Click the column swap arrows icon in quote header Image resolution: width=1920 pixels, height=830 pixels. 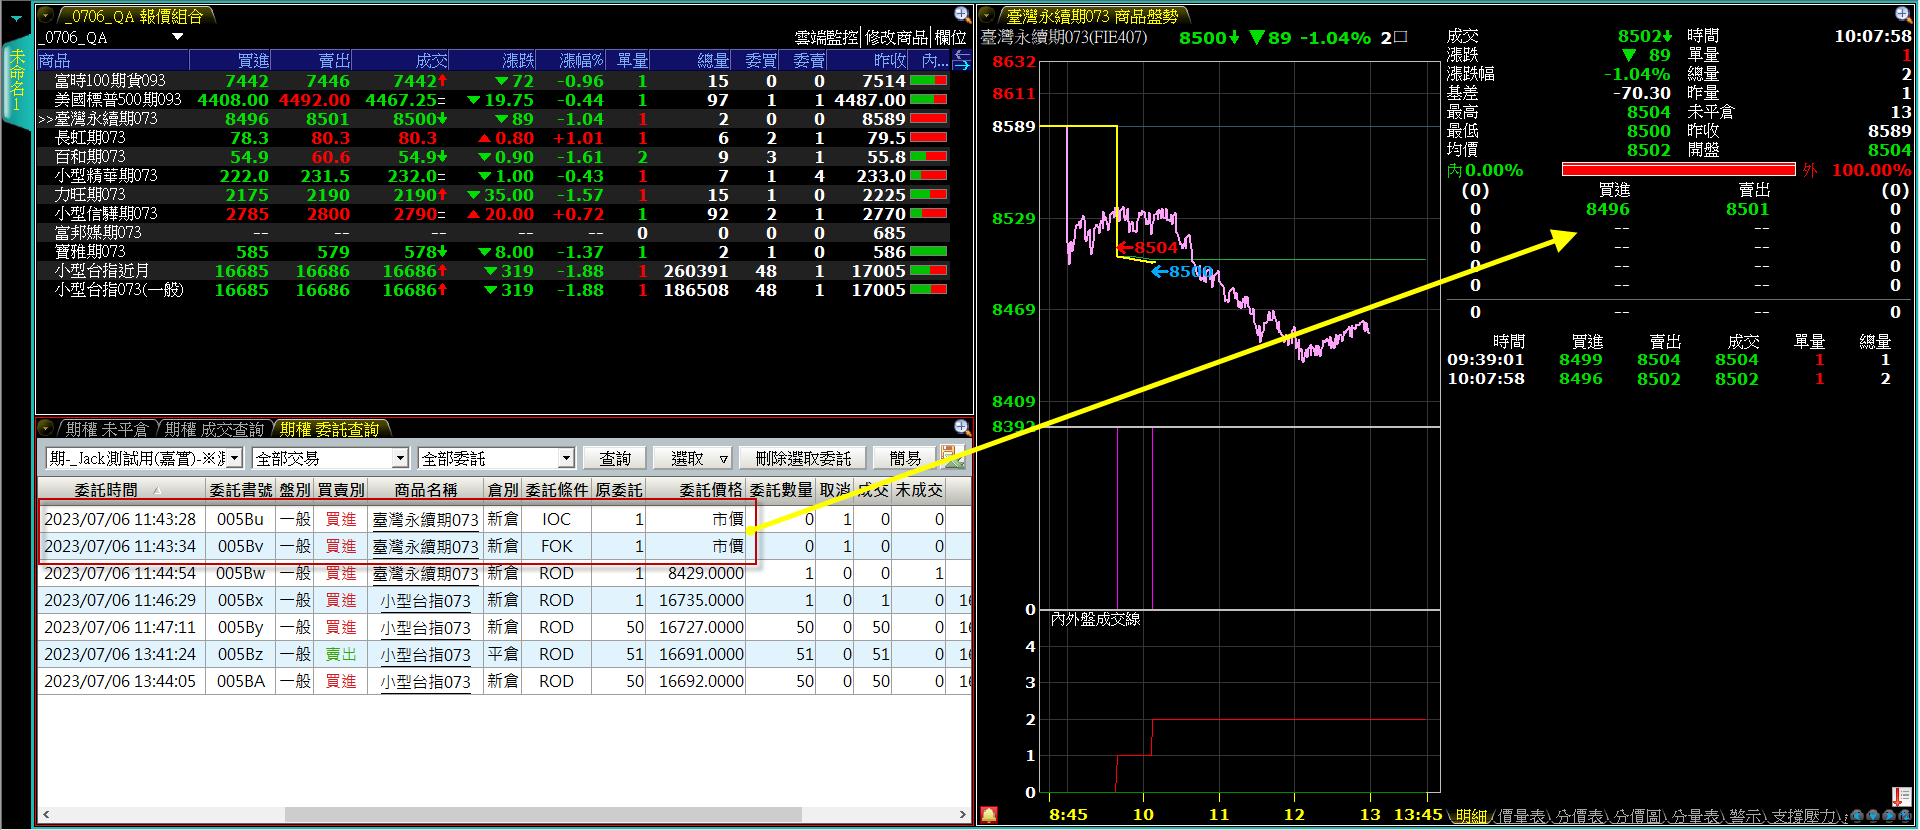pyautogui.click(x=961, y=61)
